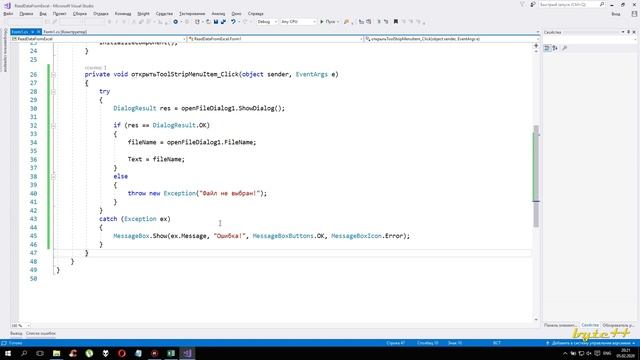The height and width of the screenshot is (360, 640).
Task: Open the ReadDataFromExcel project navigation dropdown
Action: tap(98, 39)
